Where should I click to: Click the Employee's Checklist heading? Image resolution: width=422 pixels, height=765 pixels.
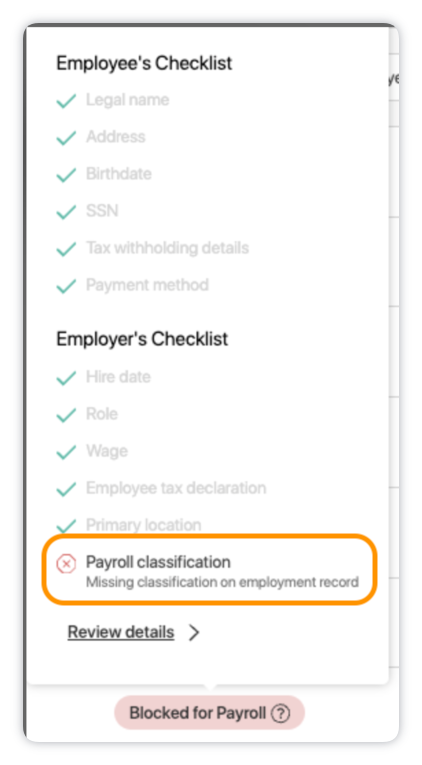tap(144, 63)
